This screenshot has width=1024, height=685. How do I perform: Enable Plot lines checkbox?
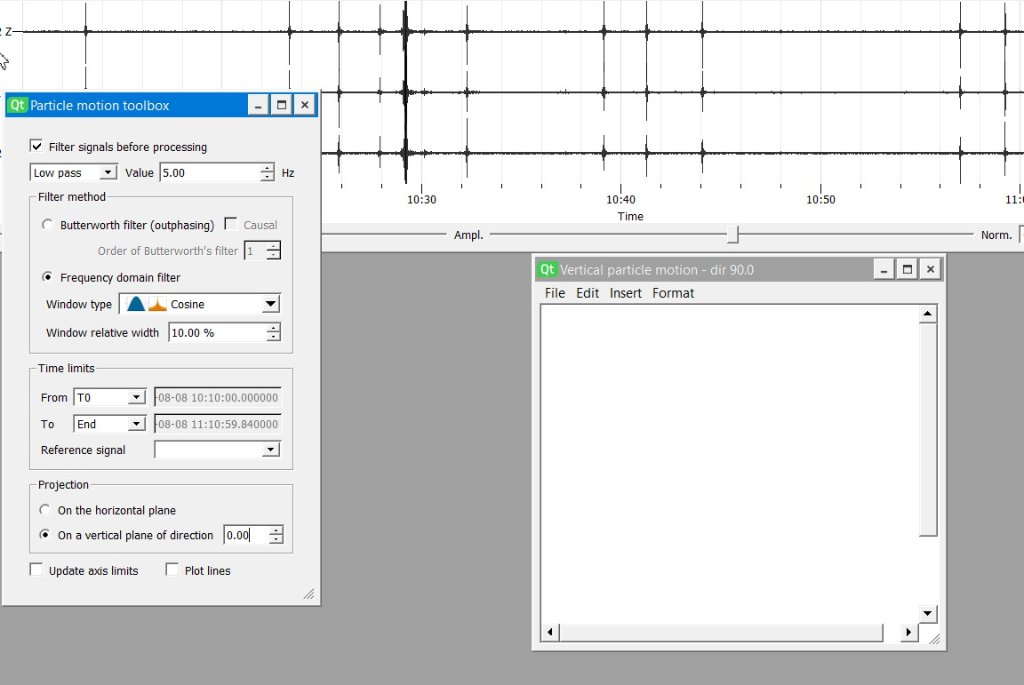click(172, 569)
